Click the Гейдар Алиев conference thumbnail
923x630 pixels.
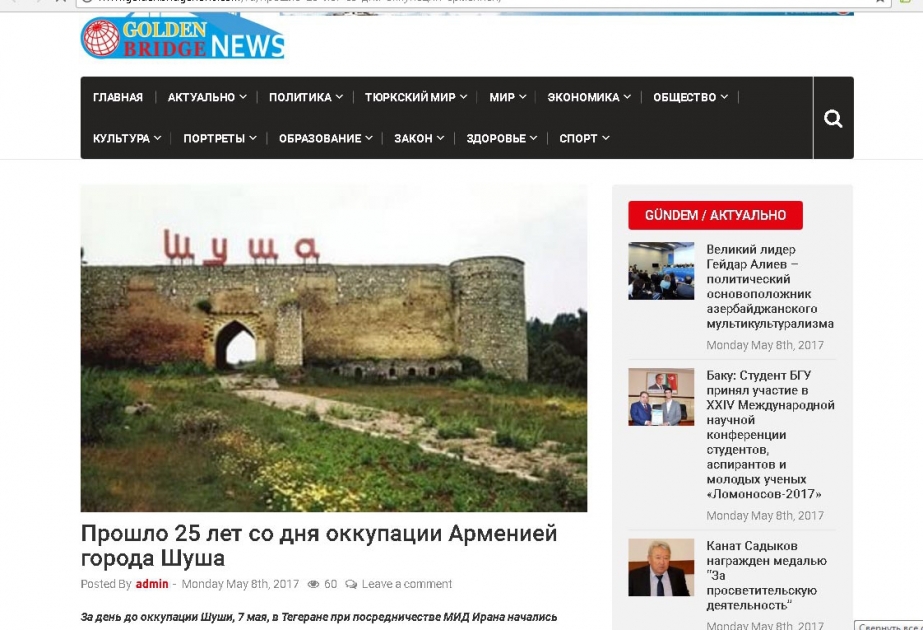(x=661, y=271)
